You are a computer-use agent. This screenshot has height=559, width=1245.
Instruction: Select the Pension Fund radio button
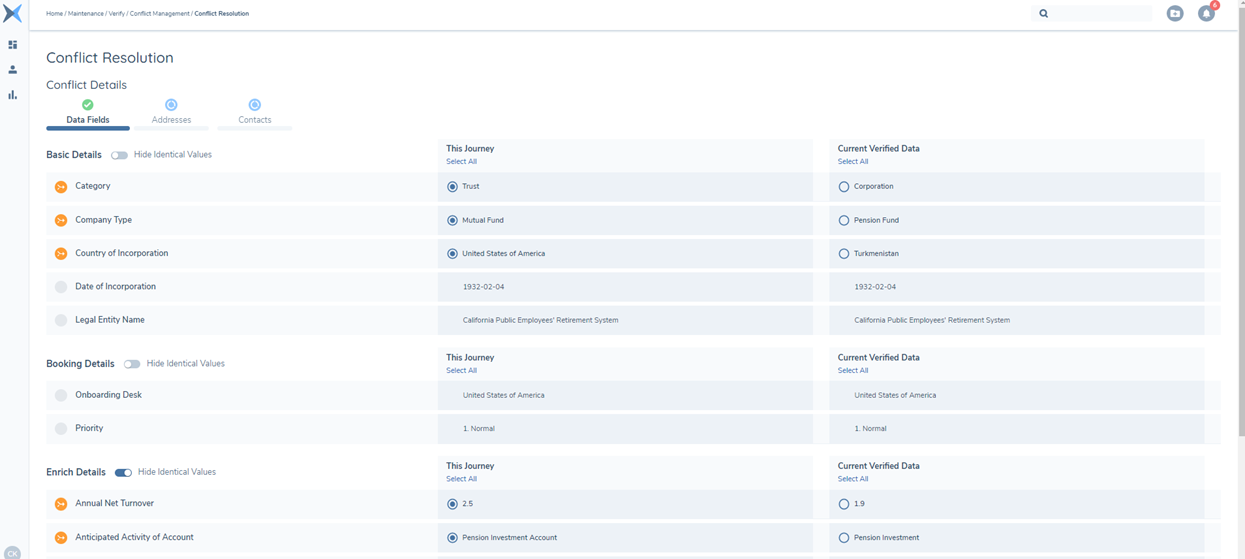[844, 220]
